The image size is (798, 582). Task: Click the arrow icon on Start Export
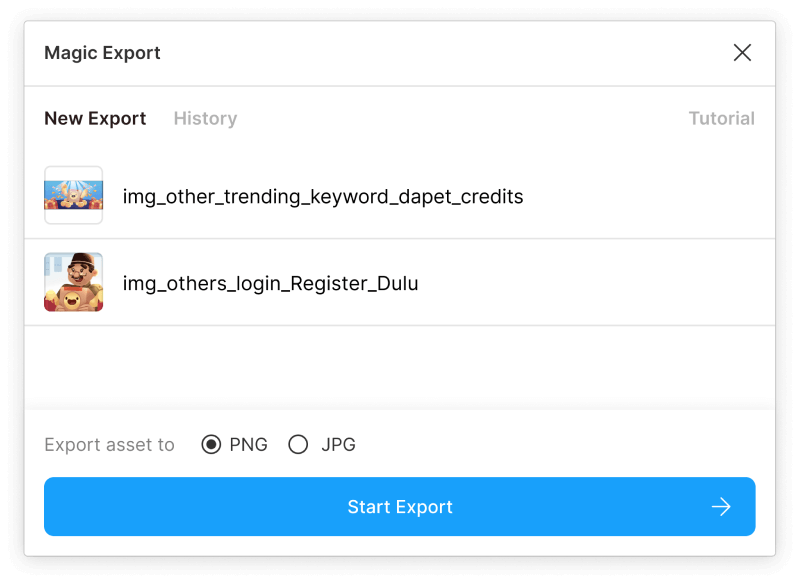coord(721,507)
